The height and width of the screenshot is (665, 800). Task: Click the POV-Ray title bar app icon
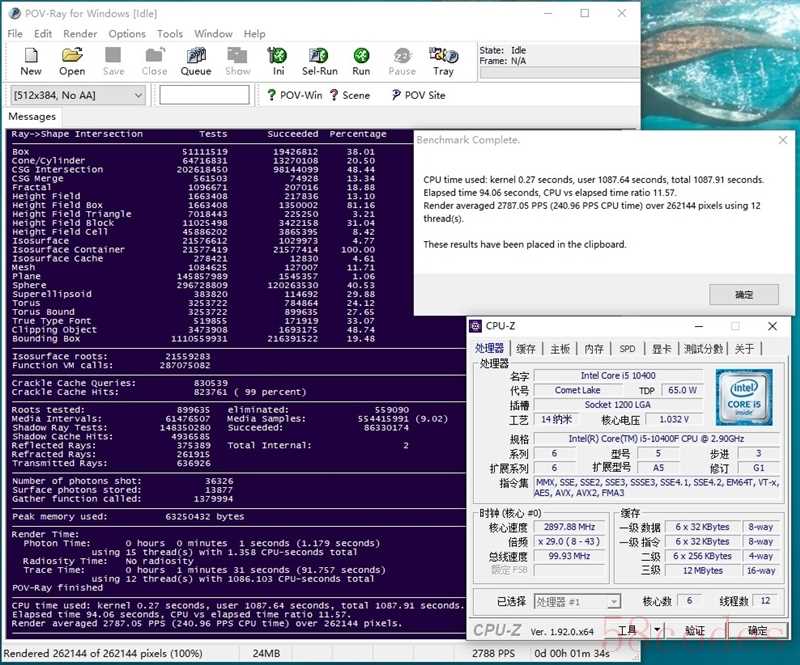[x=15, y=13]
